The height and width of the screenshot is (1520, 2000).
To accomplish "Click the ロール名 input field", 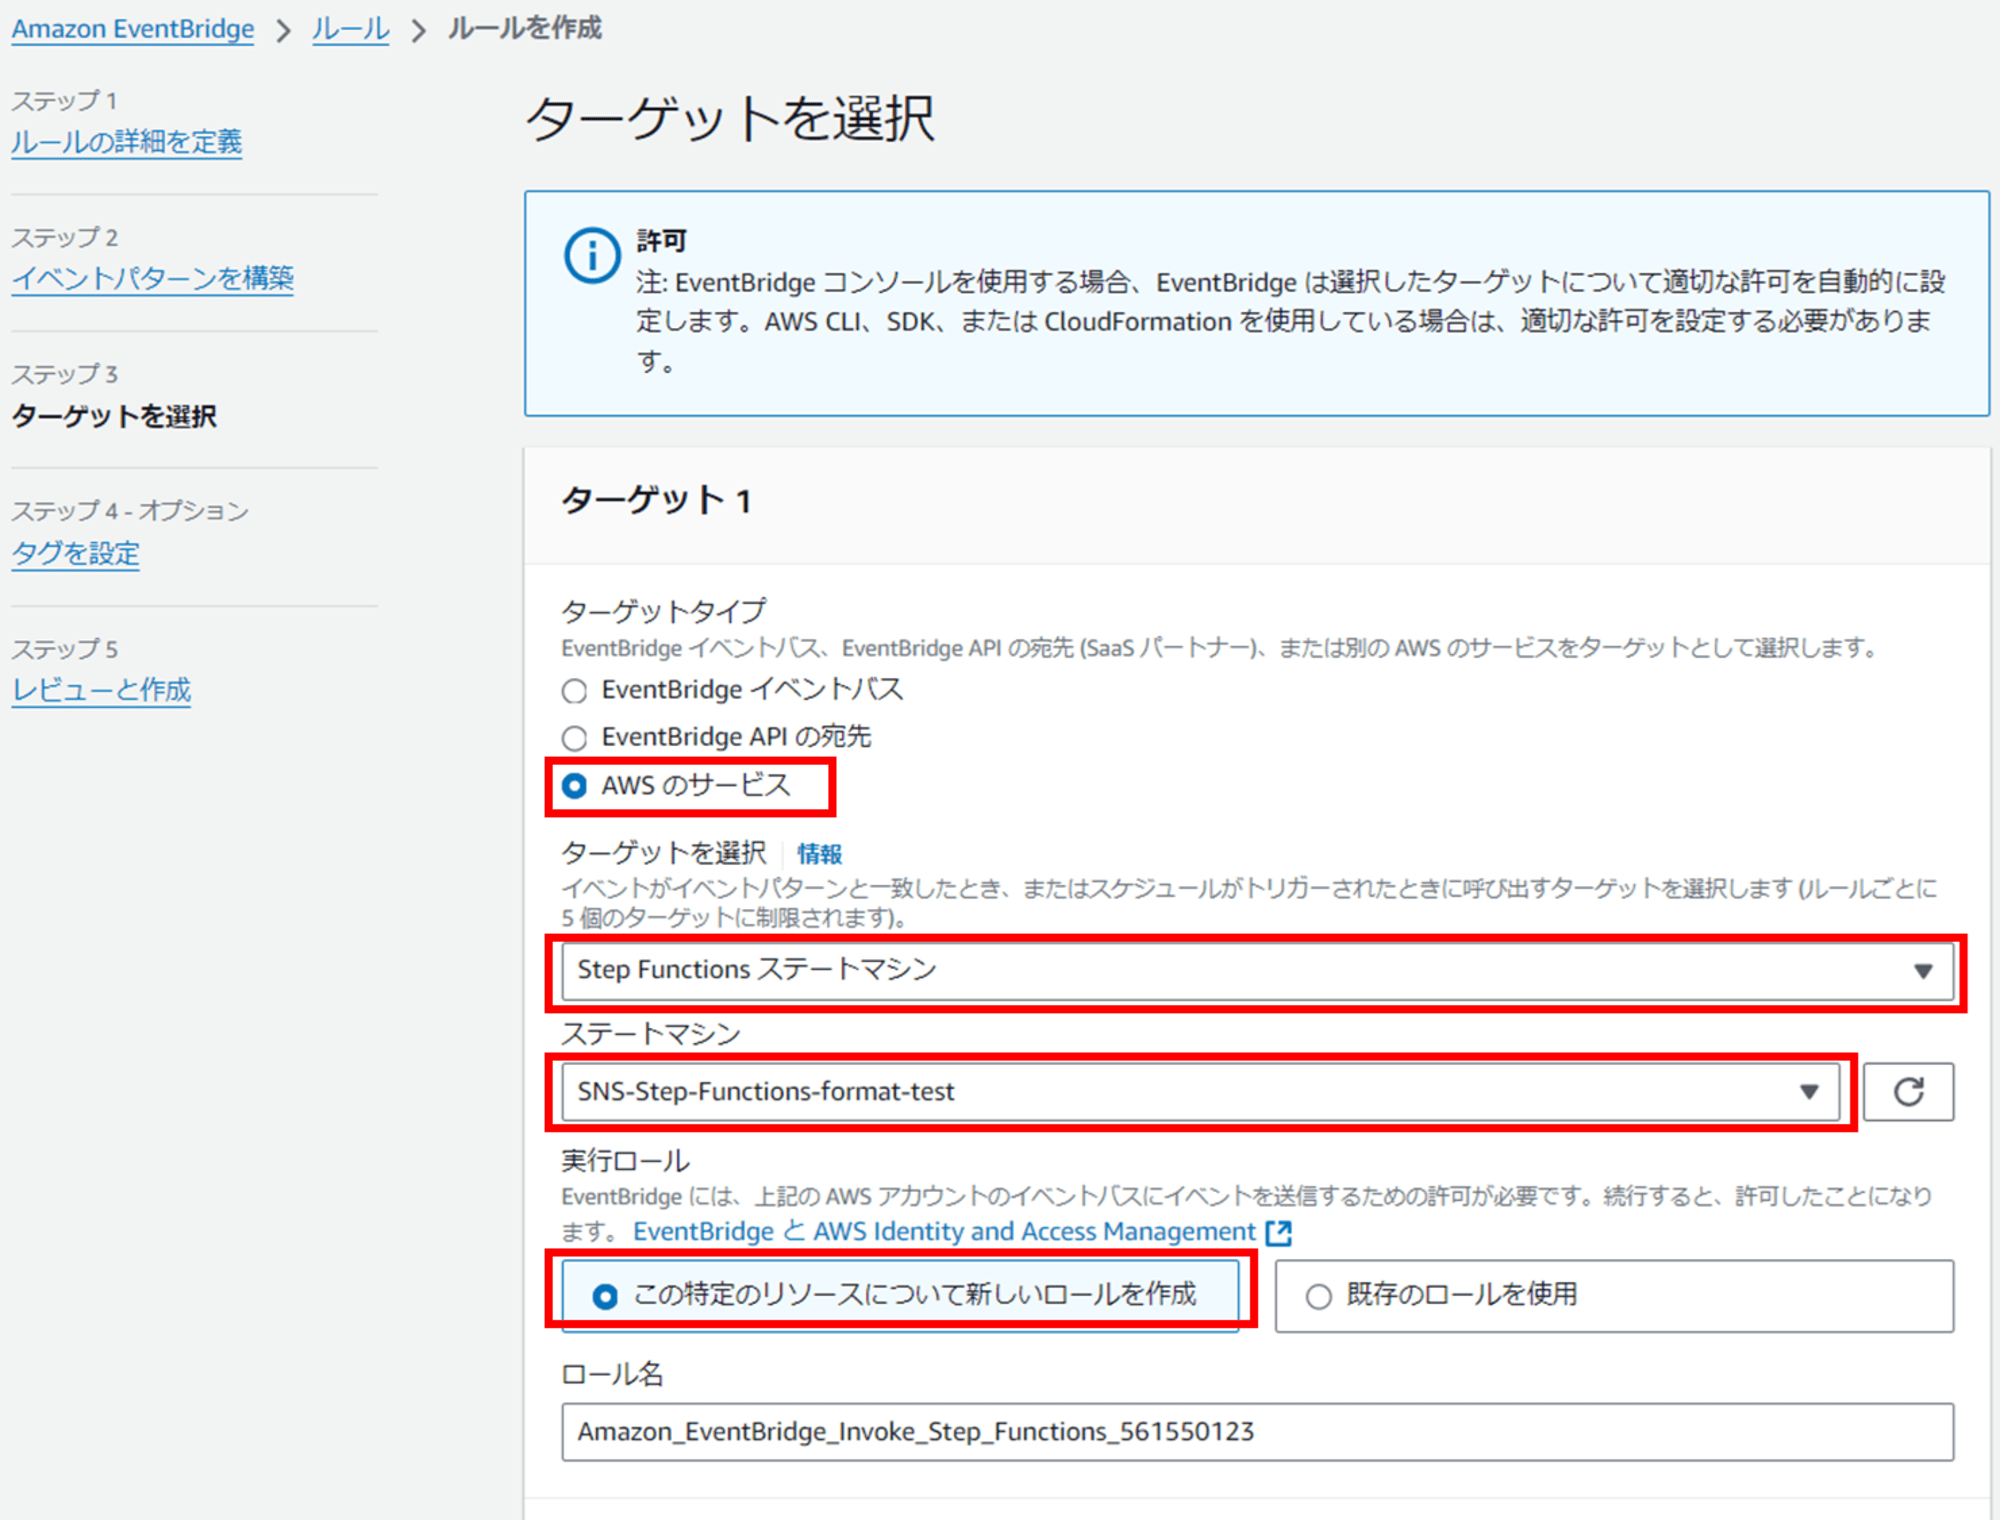I will (x=1257, y=1432).
